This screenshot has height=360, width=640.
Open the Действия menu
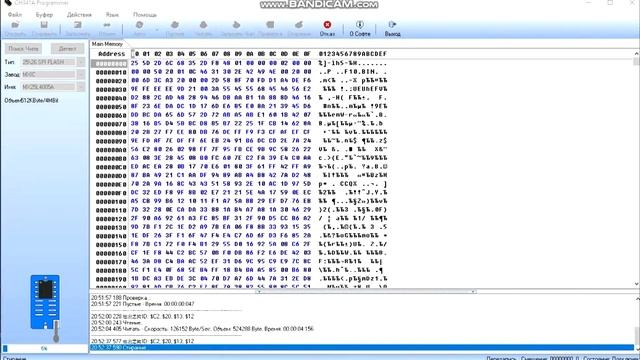click(x=79, y=15)
